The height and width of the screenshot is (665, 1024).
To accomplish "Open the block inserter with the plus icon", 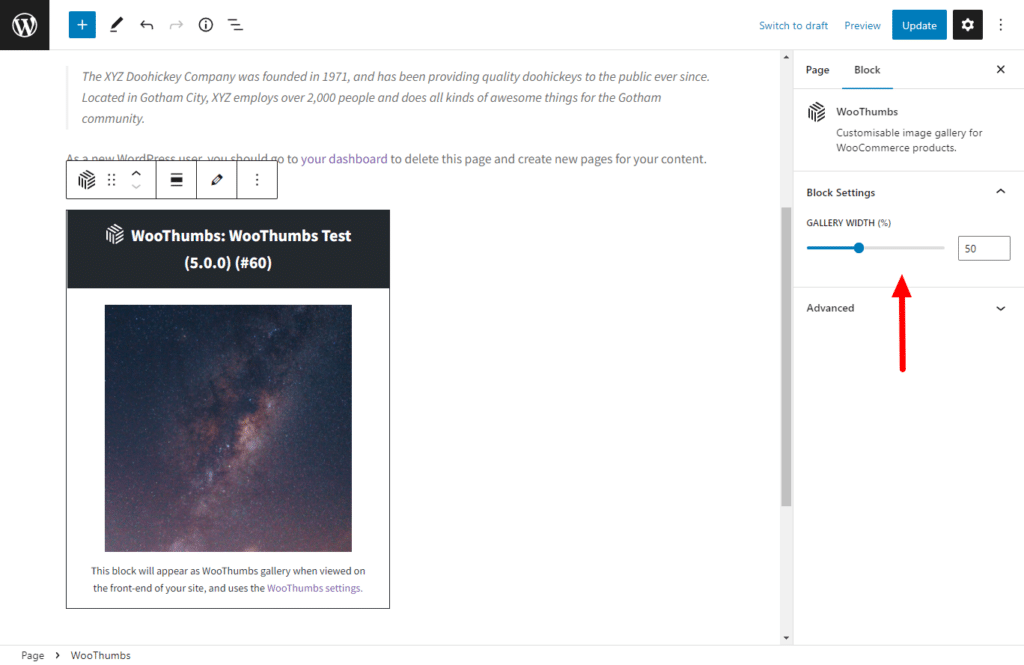I will pos(81,24).
